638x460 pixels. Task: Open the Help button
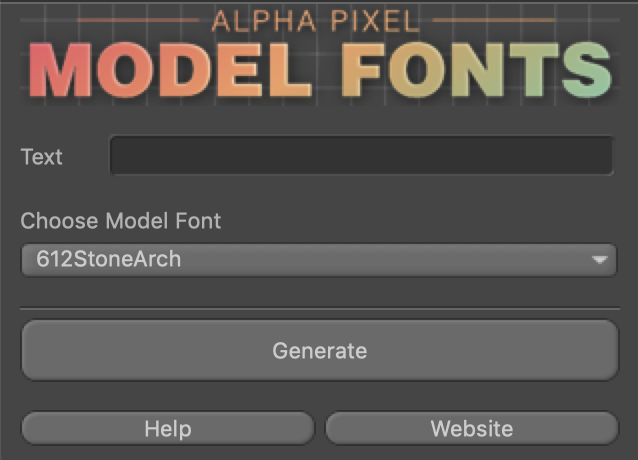point(168,428)
